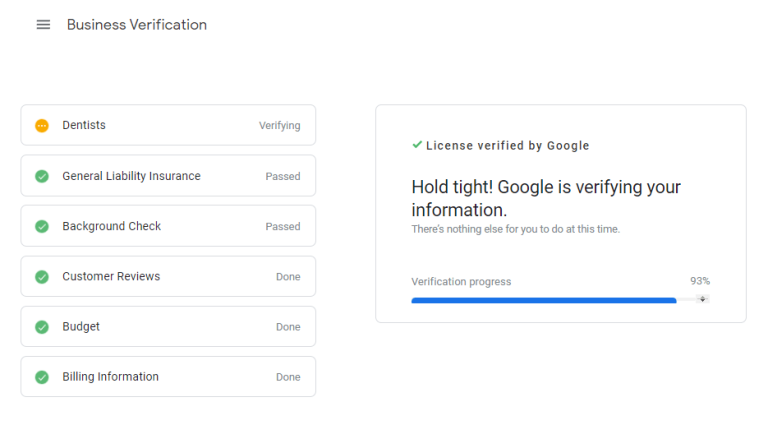Click the green check beside Billing Information
Screen dimensions: 768x425
42,377
